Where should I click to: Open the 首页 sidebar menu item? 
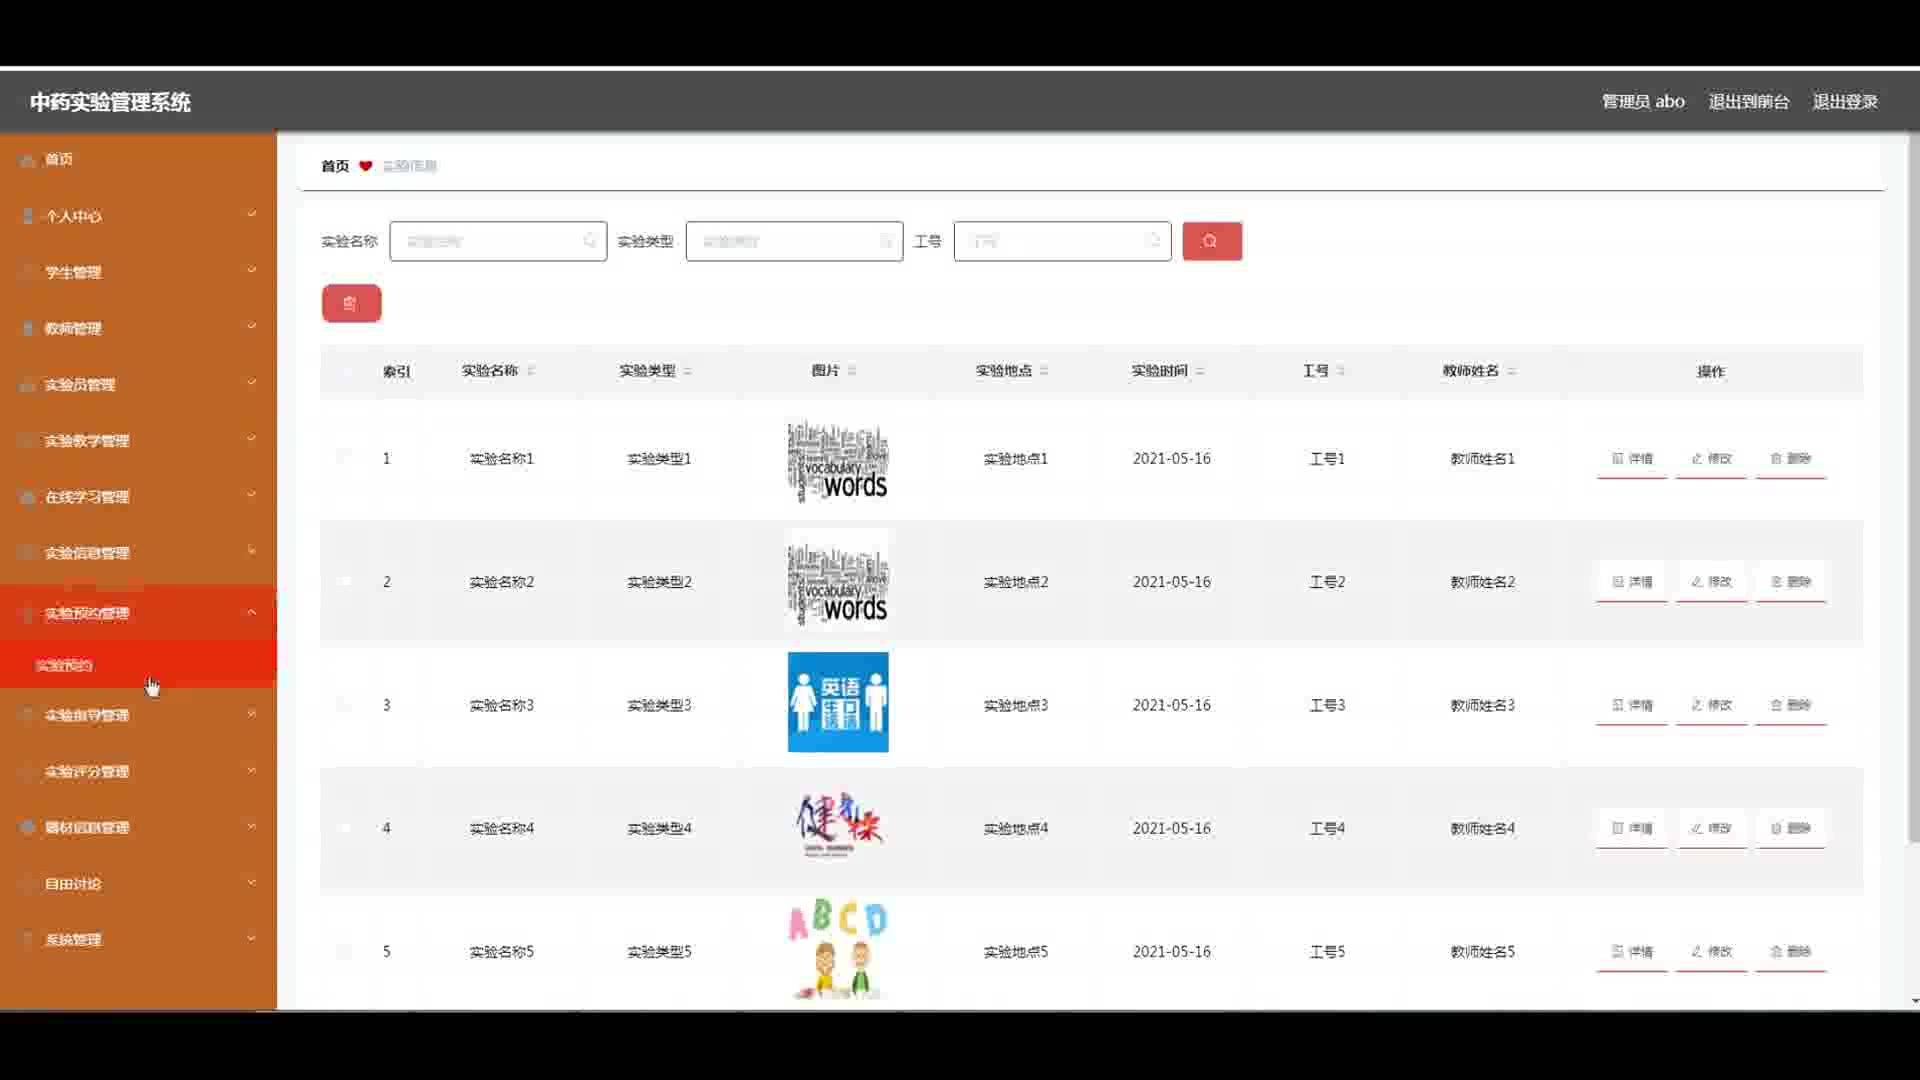coord(138,160)
